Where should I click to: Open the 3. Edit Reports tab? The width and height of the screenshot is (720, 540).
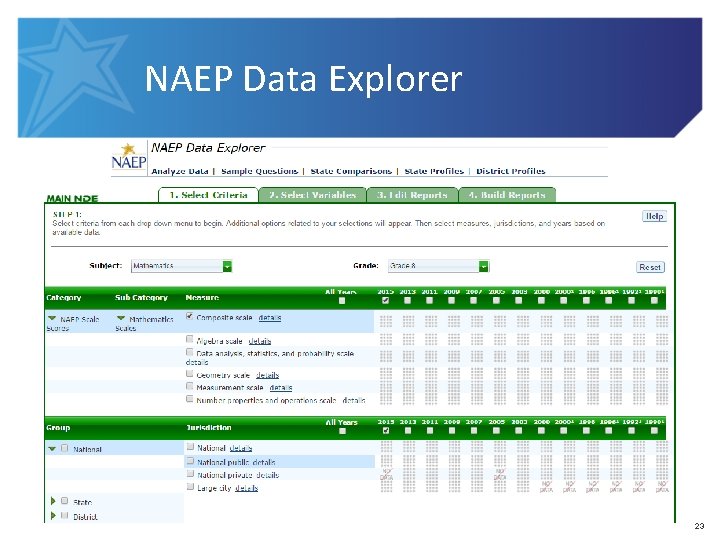pos(412,195)
